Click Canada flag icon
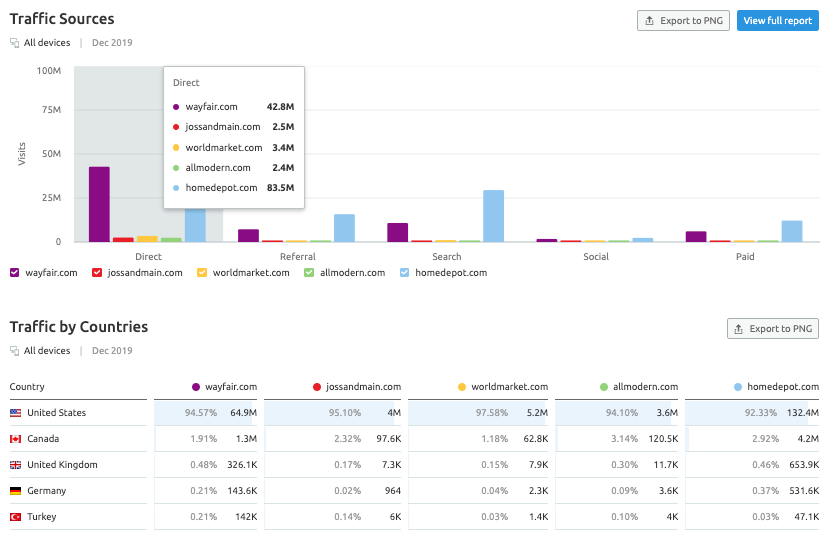829x534 pixels. point(16,439)
